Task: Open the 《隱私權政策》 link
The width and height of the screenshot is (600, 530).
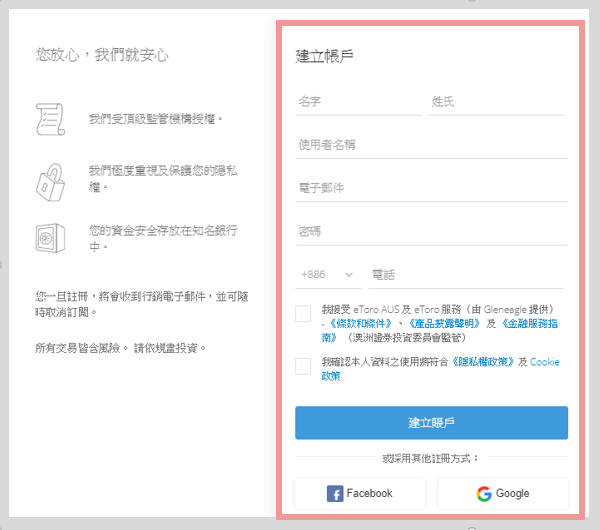Action: pyautogui.click(x=483, y=362)
